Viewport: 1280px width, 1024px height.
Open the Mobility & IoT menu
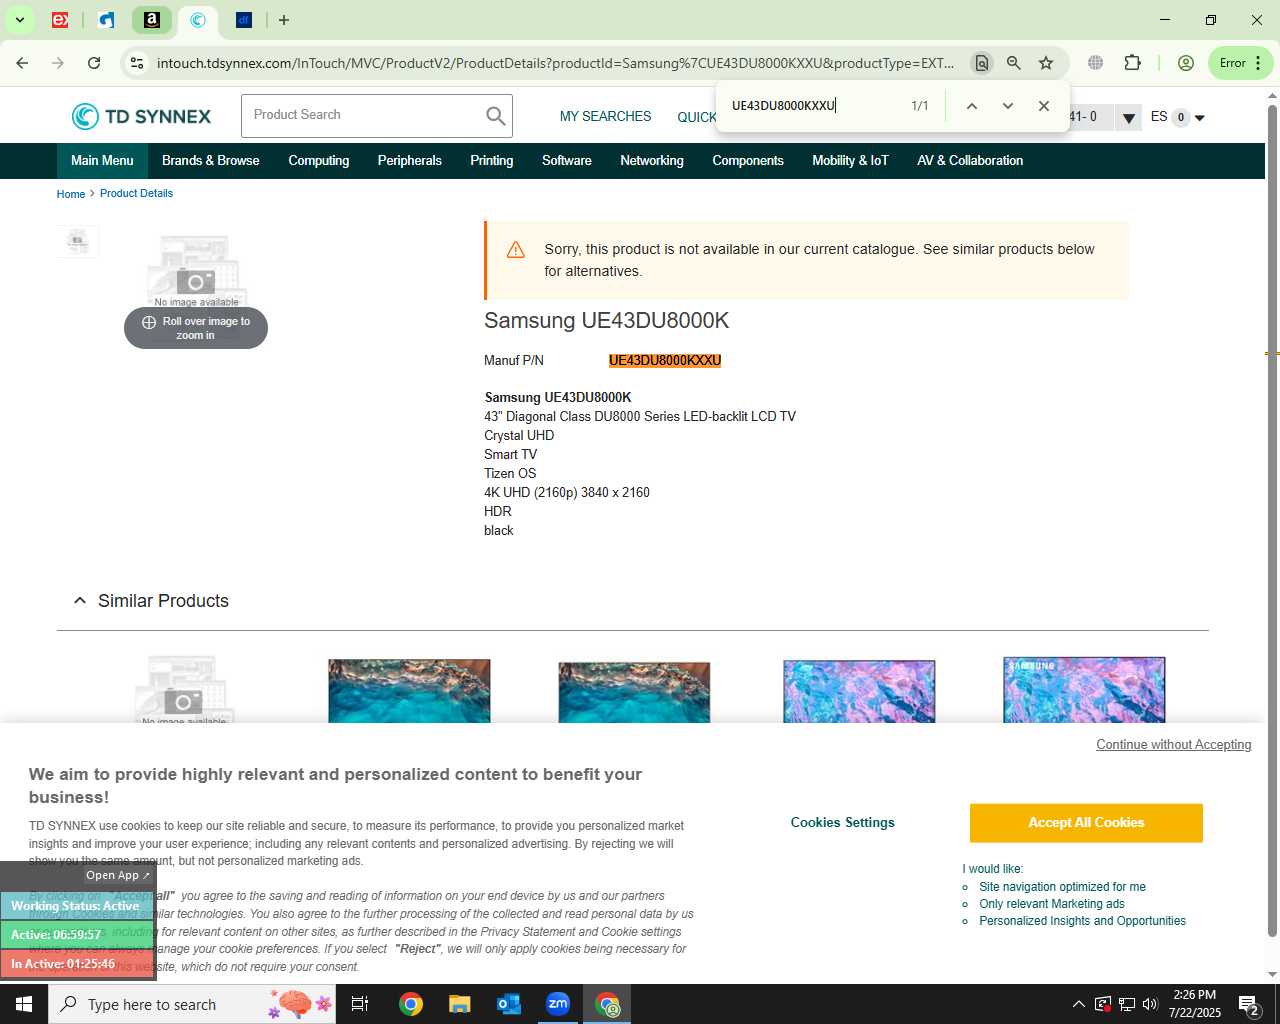click(850, 161)
